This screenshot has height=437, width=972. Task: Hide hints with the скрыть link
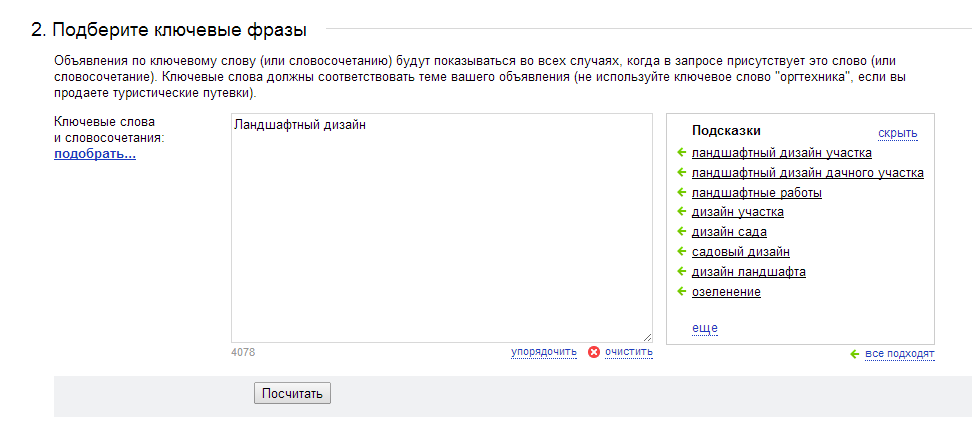point(898,133)
